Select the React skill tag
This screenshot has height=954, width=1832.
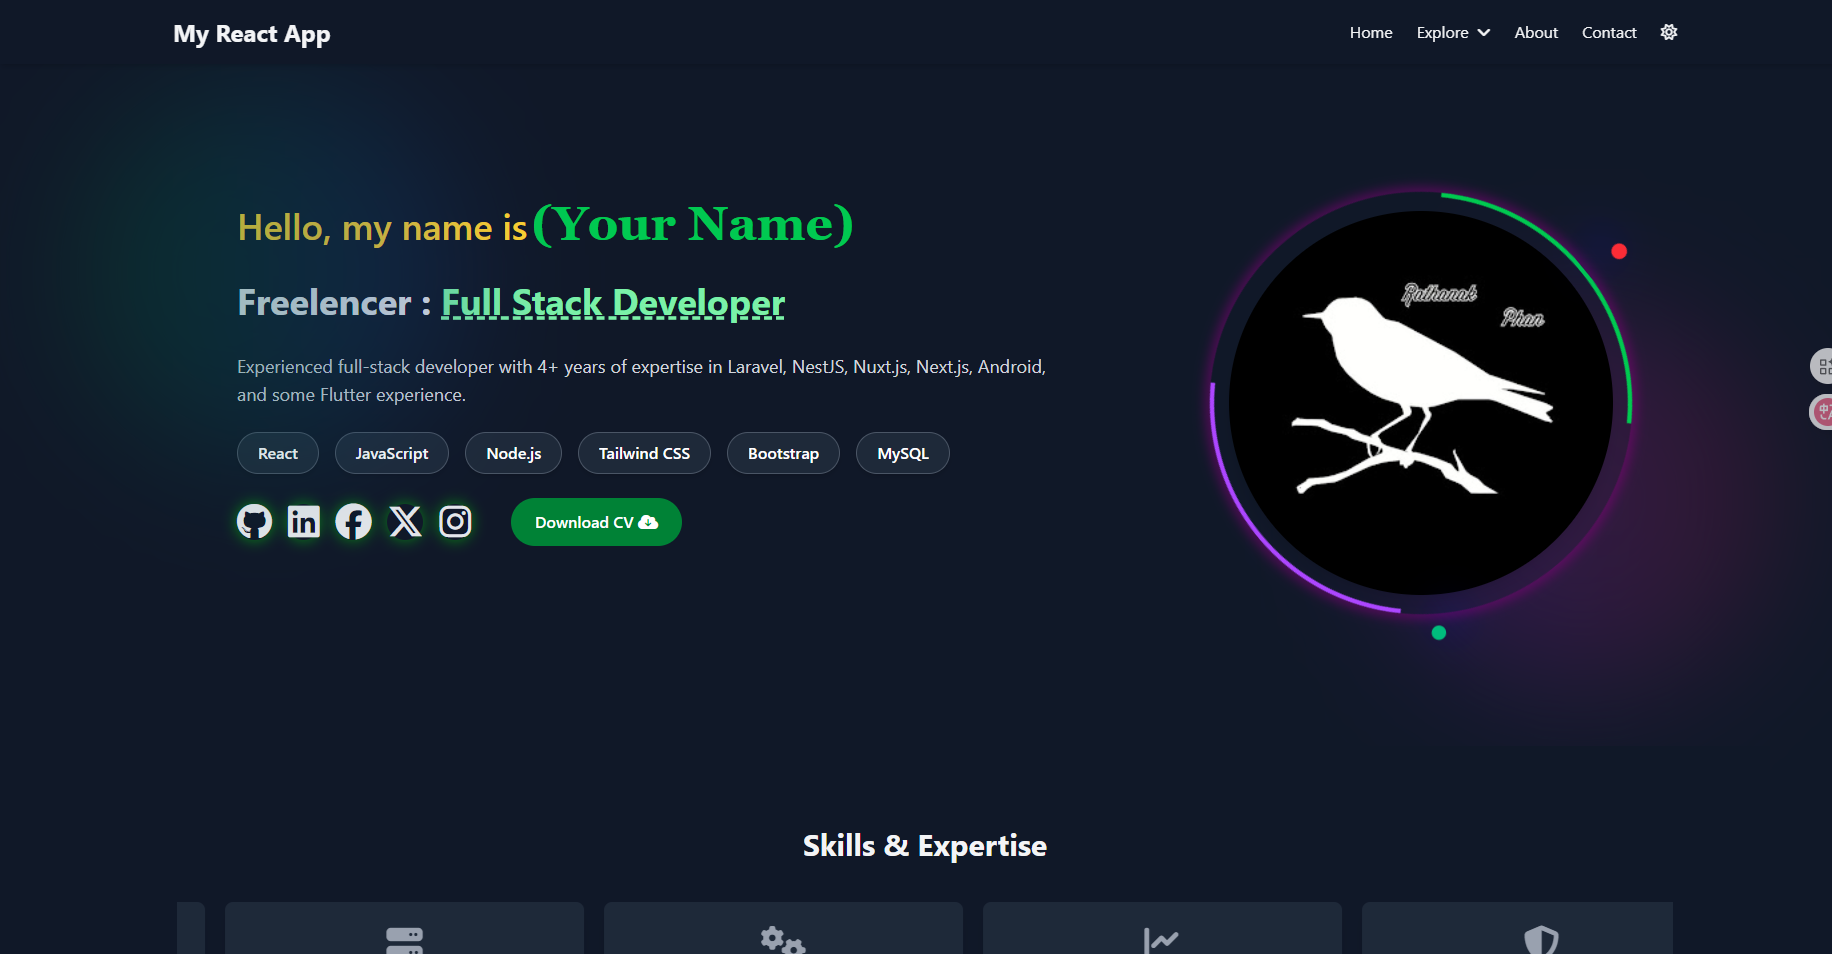click(278, 453)
